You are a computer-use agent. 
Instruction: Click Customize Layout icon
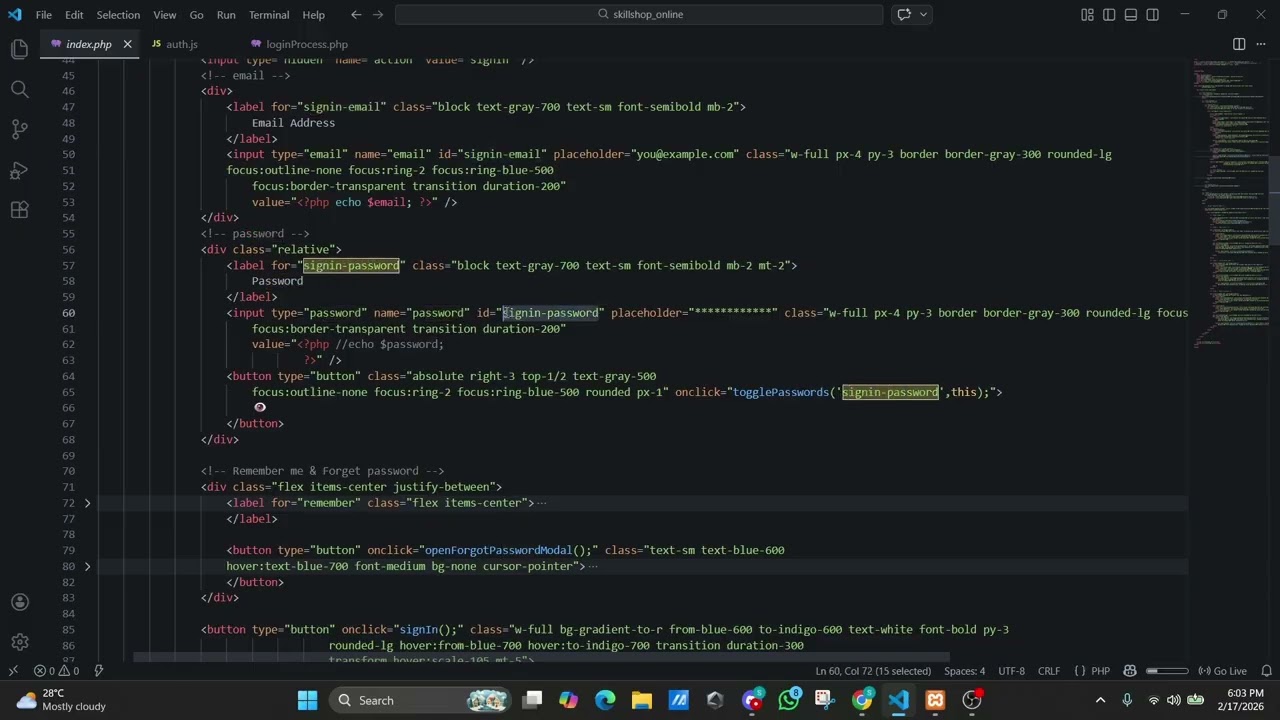1087,14
